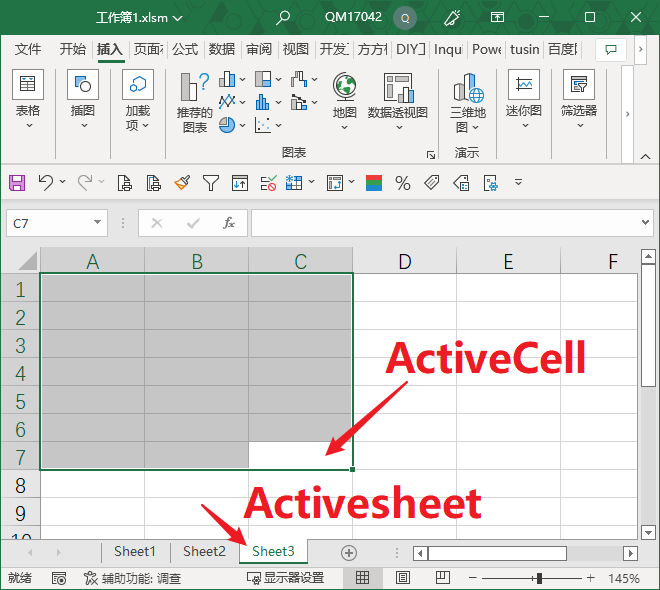This screenshot has width=660, height=590.
Task: Click the zoom in plus button
Action: pyautogui.click(x=591, y=578)
